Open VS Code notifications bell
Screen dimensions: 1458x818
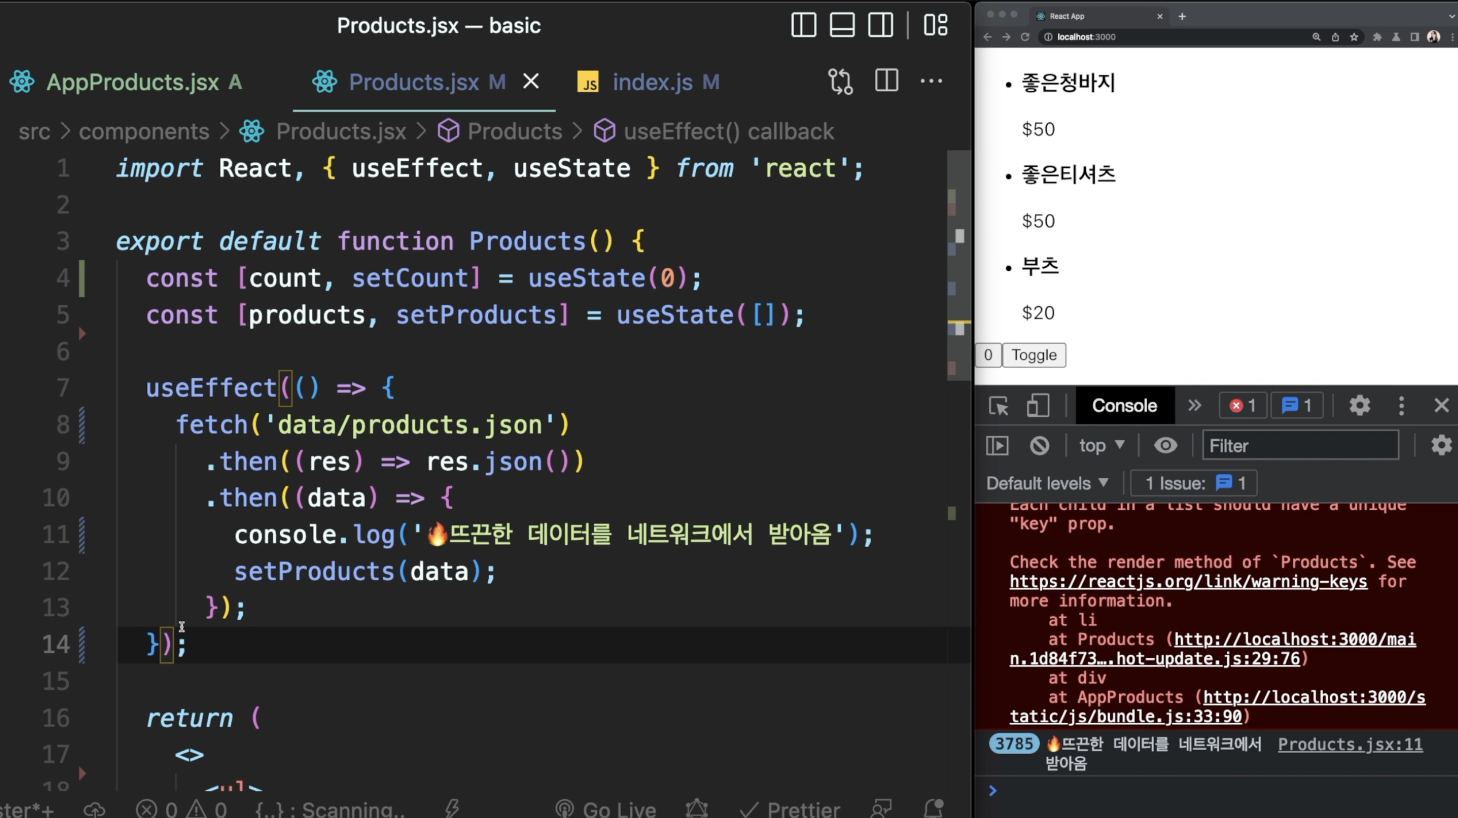[x=933, y=808]
